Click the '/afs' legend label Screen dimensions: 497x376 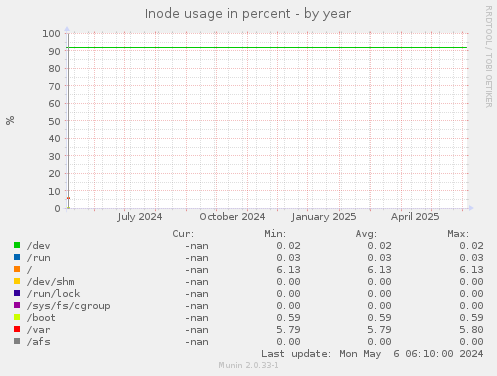(39, 342)
